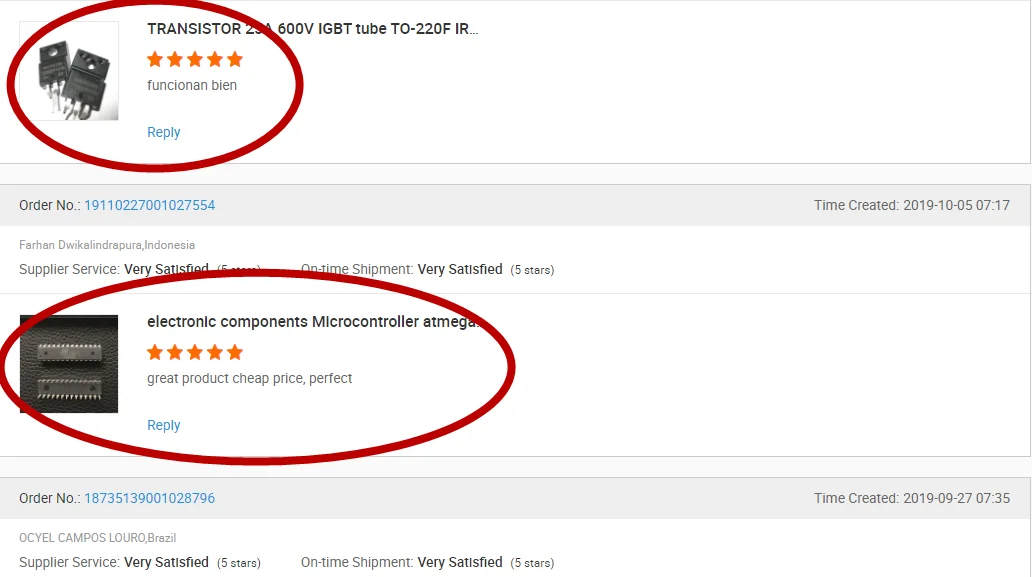
Task: Open order number 18735139001028796
Action: (x=149, y=498)
